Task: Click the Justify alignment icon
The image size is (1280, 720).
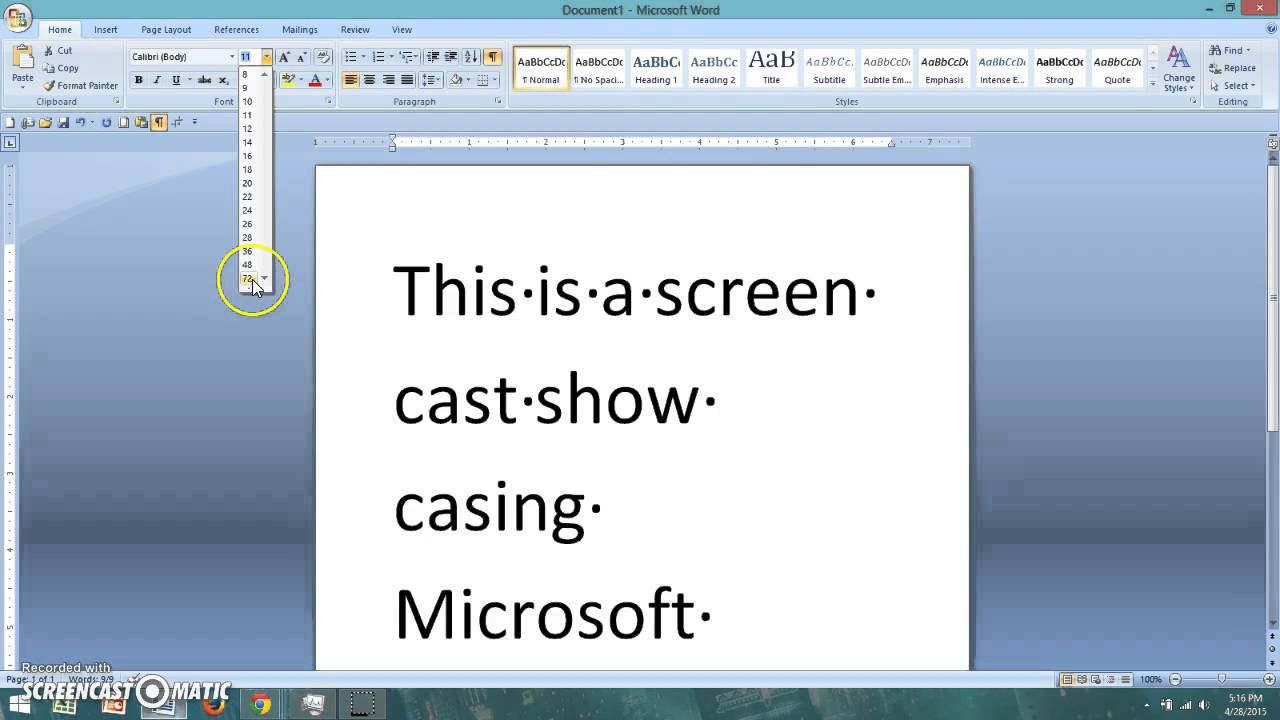Action: coord(407,80)
